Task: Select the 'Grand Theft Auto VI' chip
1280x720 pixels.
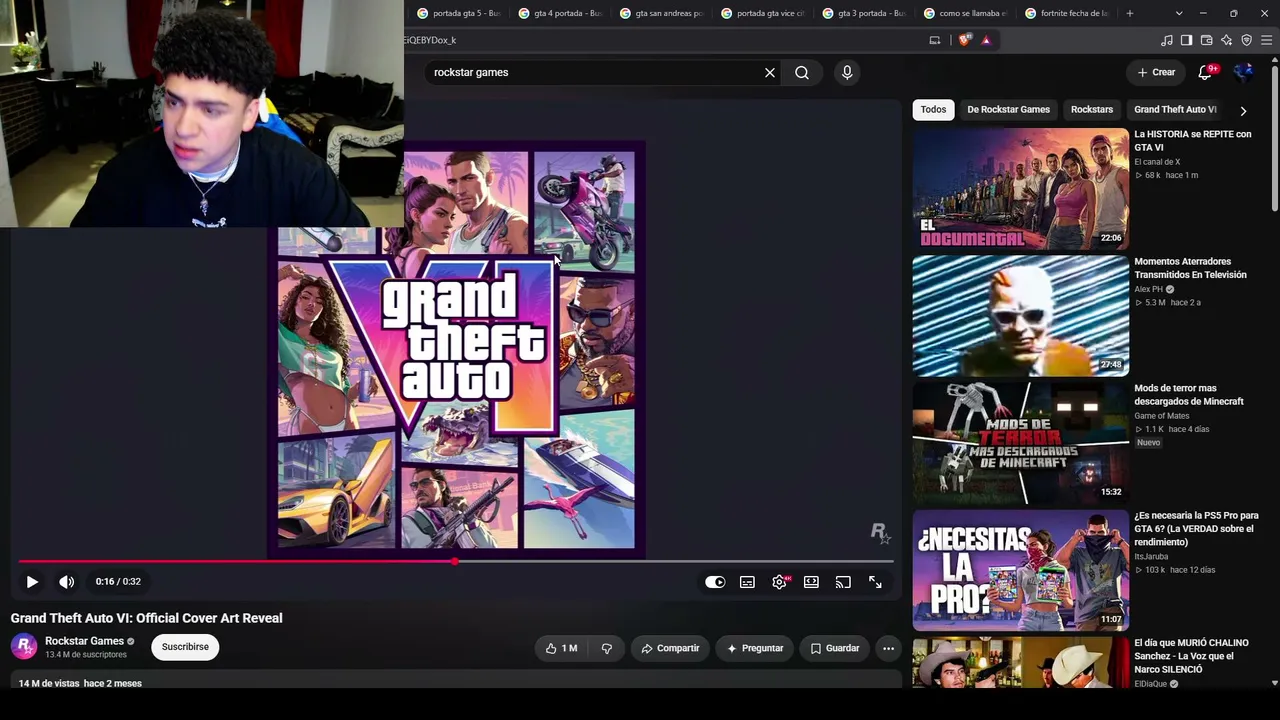Action: (1175, 109)
